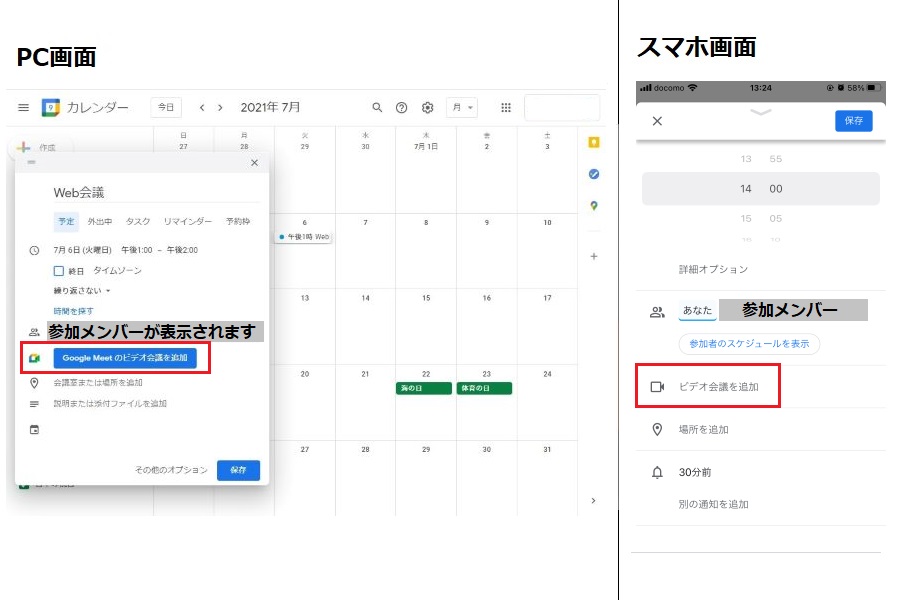Expand the 月 view selector dropdown
900x600 pixels.
click(x=462, y=108)
